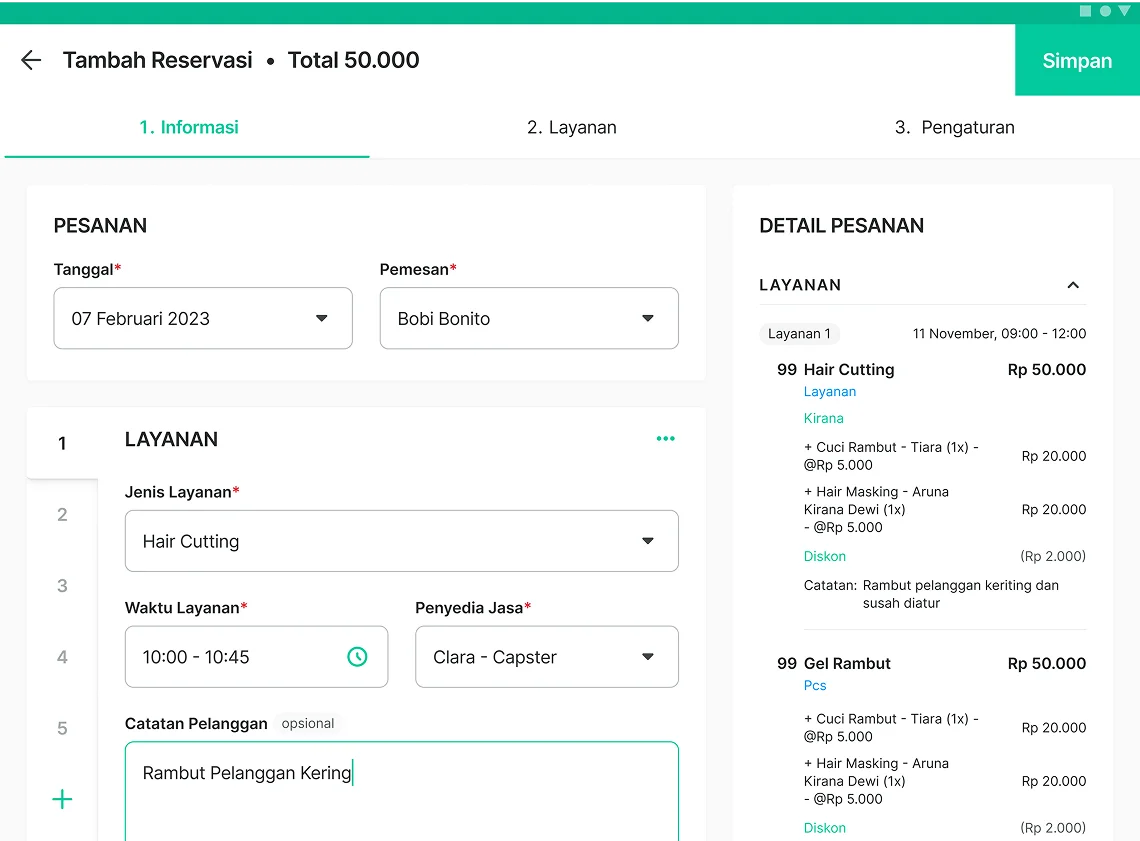Click the Catatan Pelanggan text field
1140x841 pixels.
tap(401, 790)
